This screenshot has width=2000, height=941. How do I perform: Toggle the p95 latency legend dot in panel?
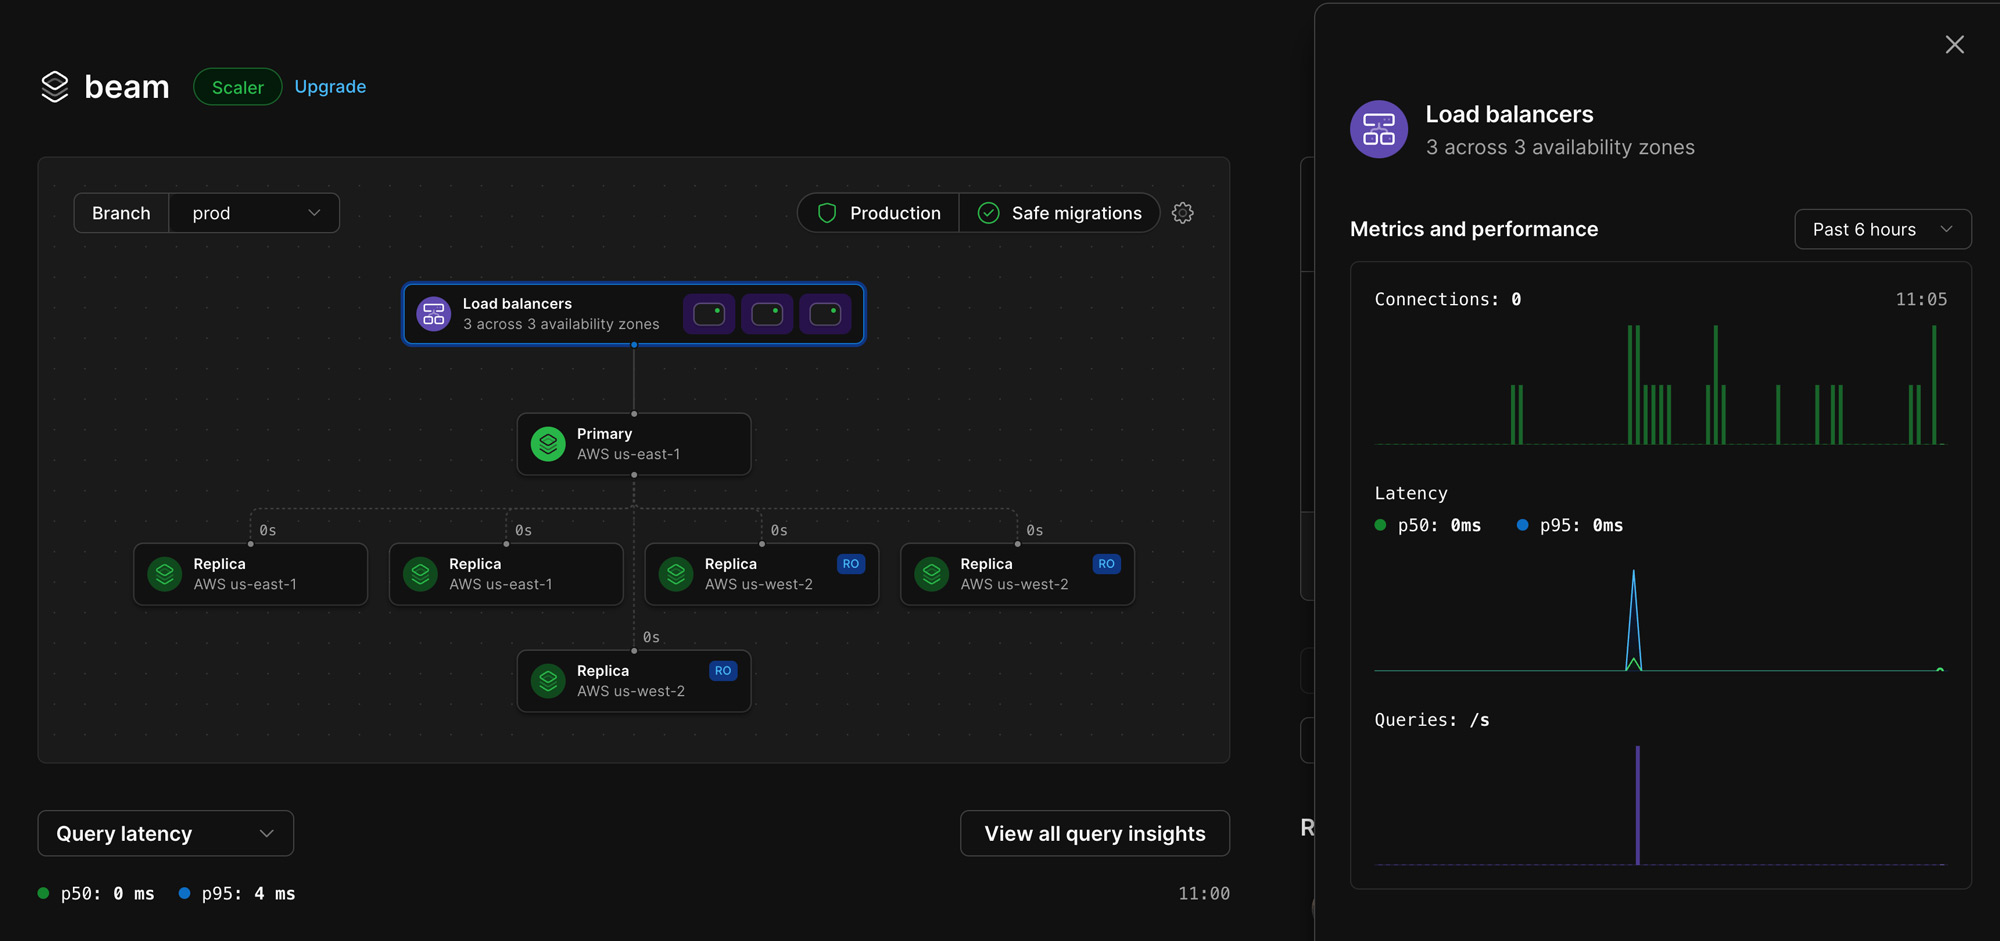point(1522,525)
